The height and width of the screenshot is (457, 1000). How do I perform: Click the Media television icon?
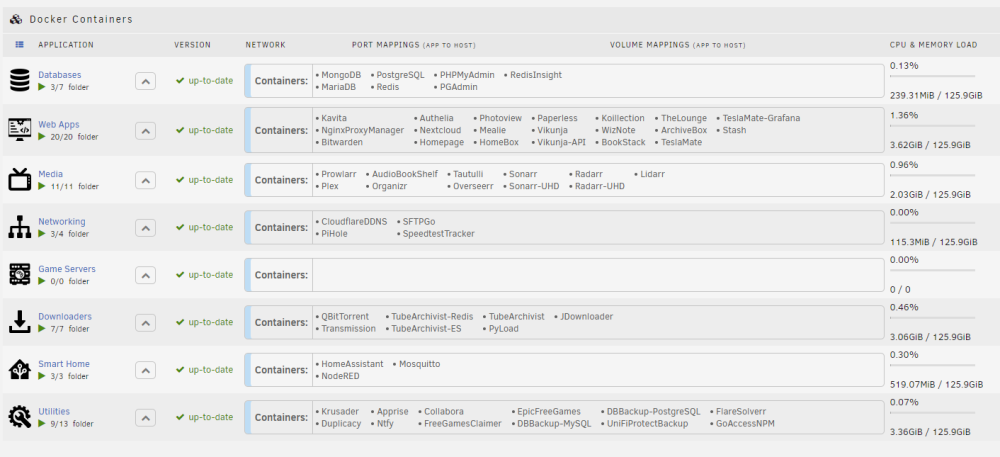click(20, 179)
